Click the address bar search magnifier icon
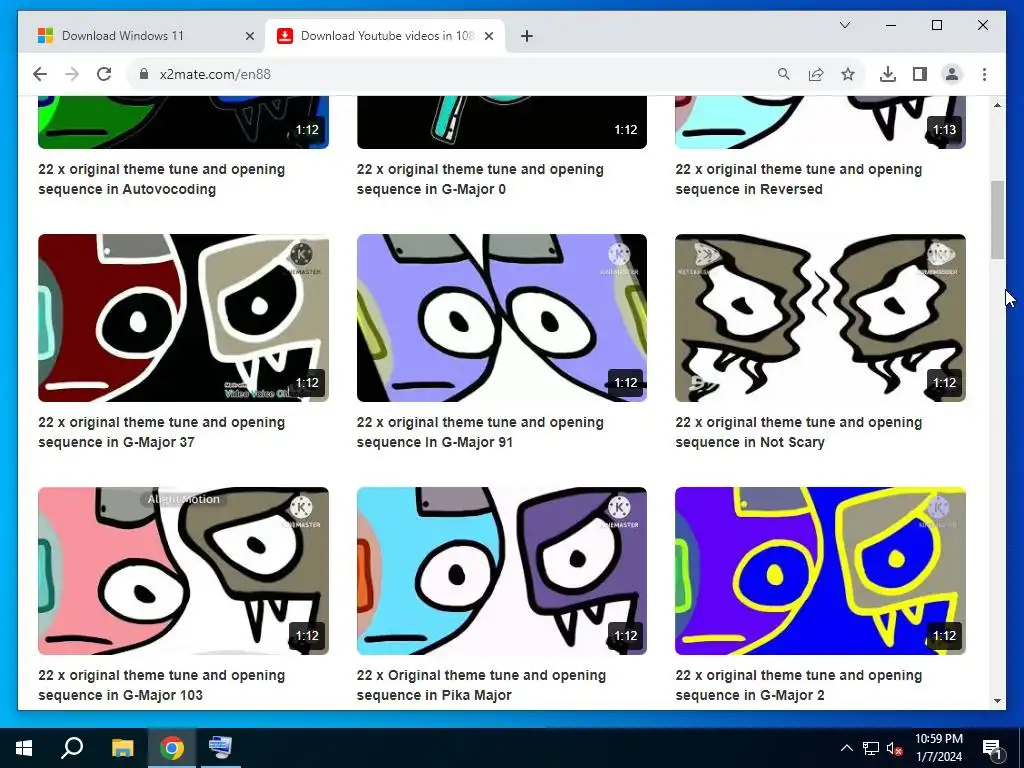Viewport: 1024px width, 768px height. (x=784, y=74)
